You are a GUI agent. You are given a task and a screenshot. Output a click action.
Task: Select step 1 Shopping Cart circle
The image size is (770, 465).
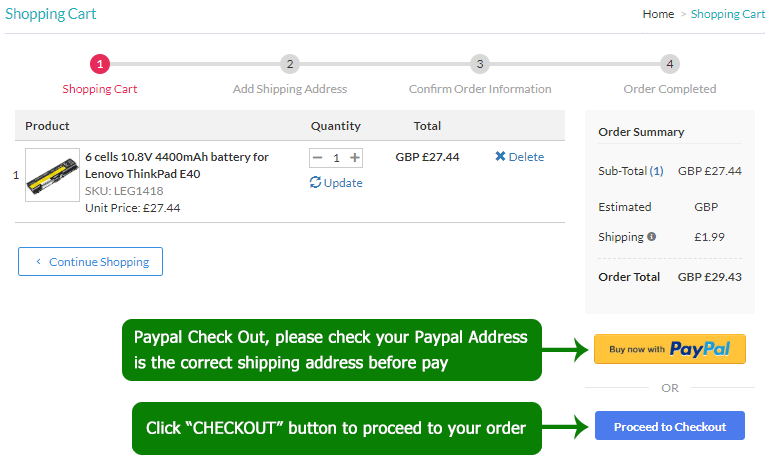100,64
